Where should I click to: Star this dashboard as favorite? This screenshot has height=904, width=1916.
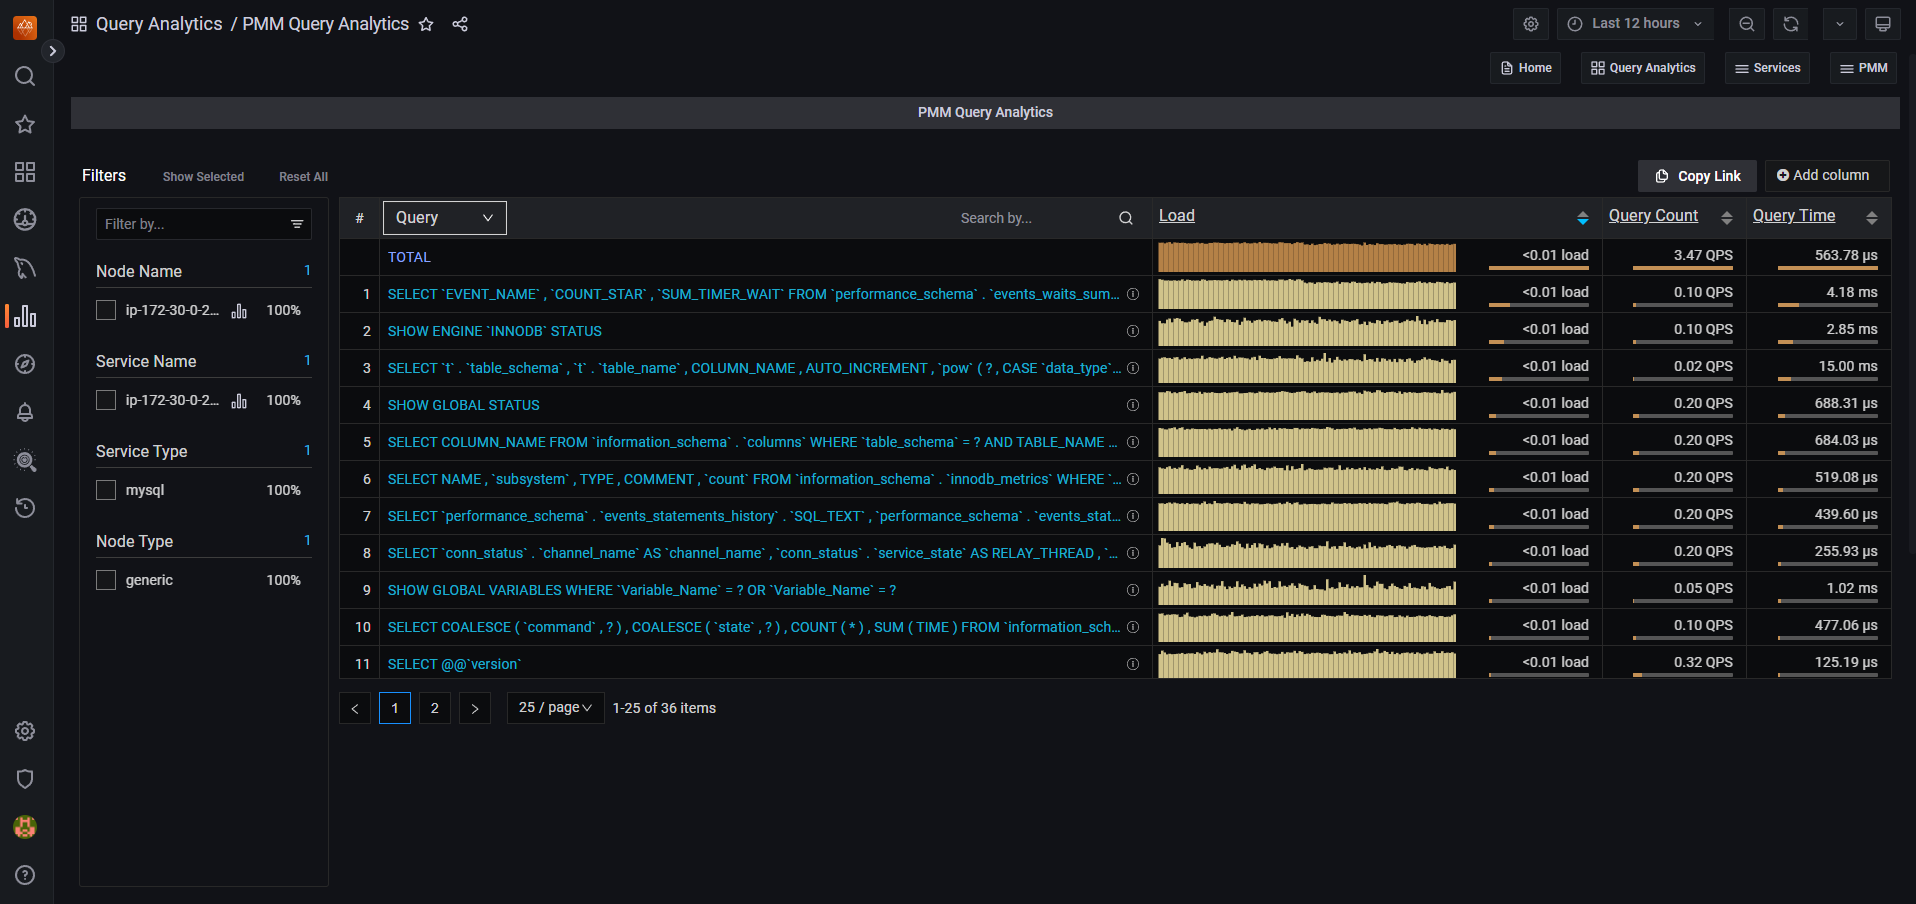[x=426, y=24]
